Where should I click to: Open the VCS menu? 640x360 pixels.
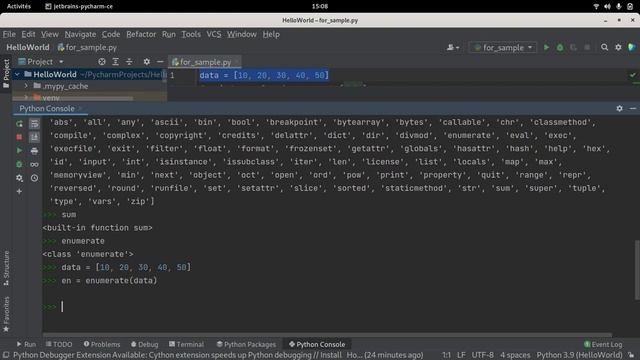point(213,34)
